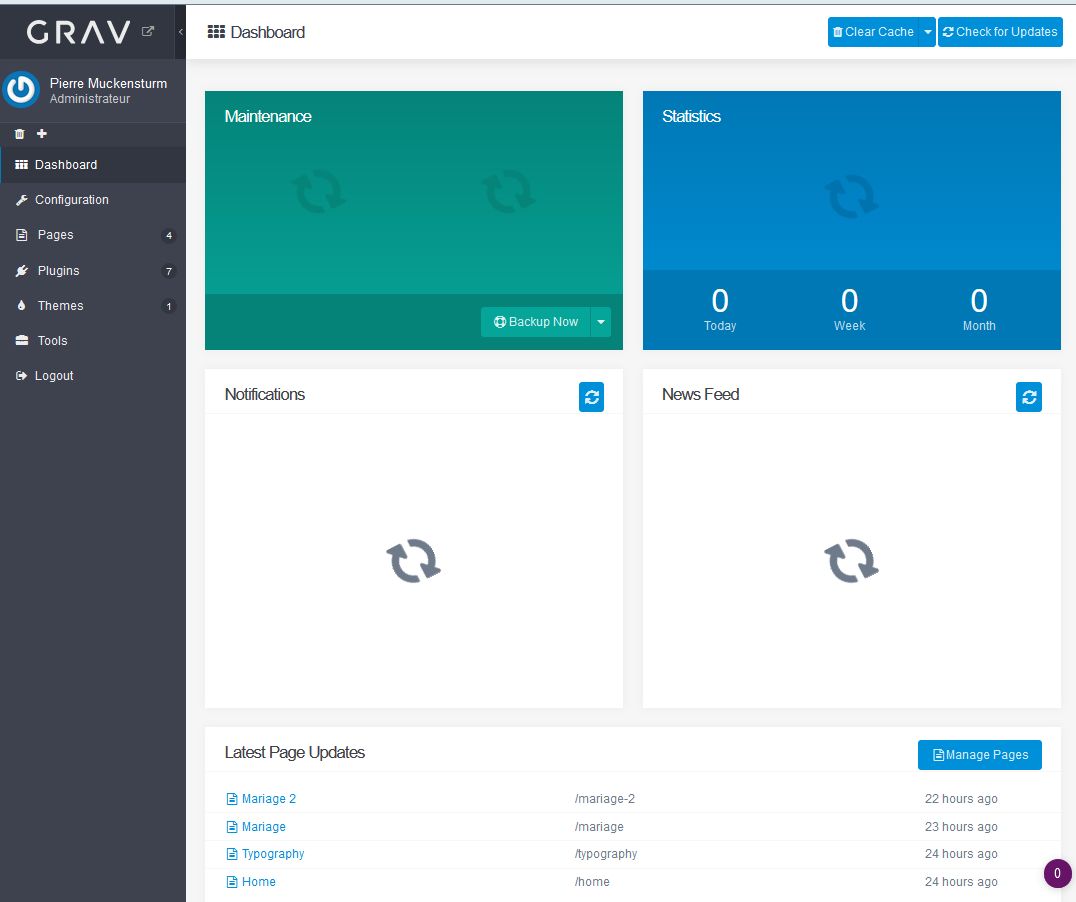Open the Typography page link

click(273, 854)
